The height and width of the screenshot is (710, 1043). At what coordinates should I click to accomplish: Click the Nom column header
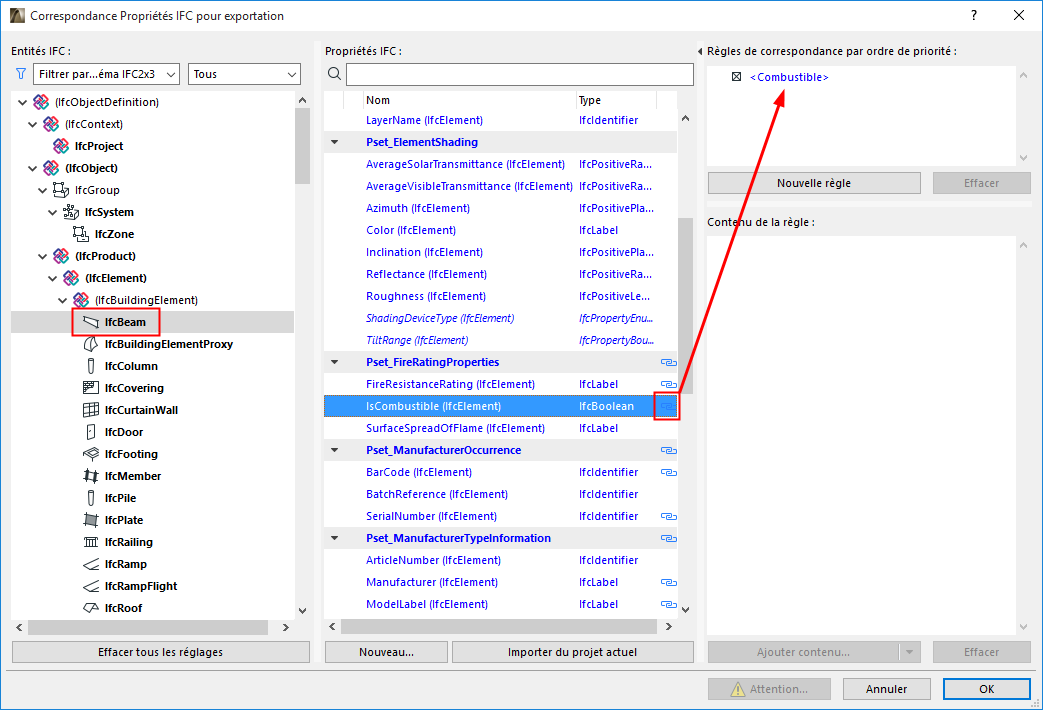coord(470,100)
